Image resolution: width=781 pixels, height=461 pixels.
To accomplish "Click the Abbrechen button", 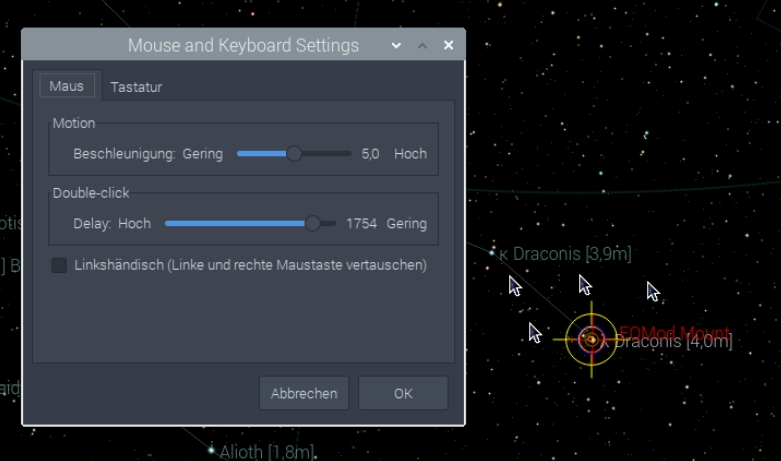I will pos(304,393).
